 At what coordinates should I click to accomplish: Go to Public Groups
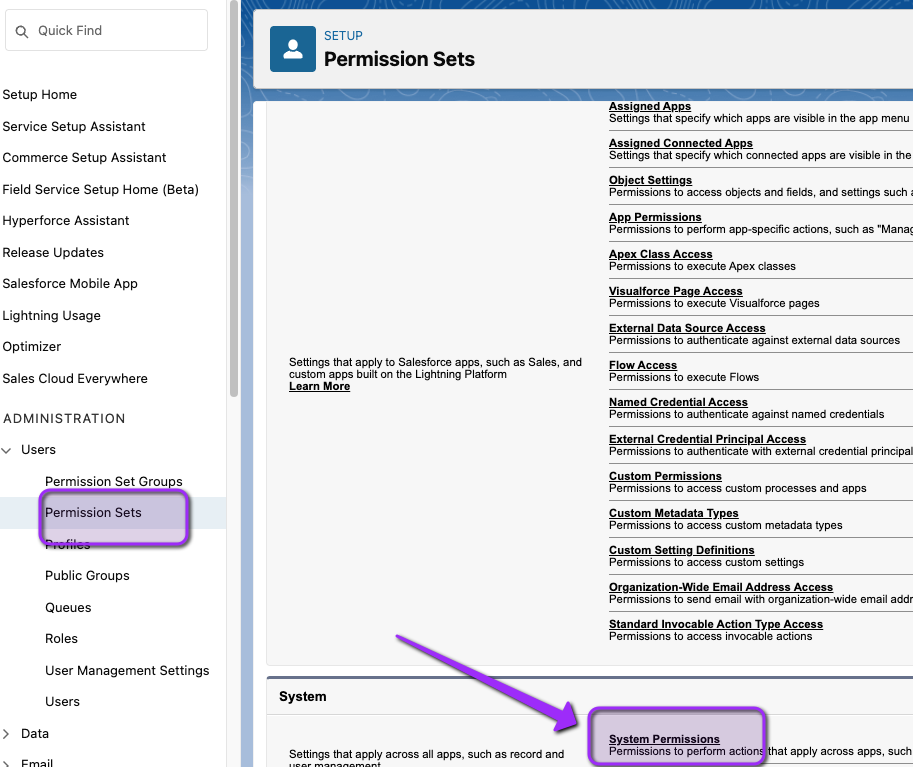[87, 575]
